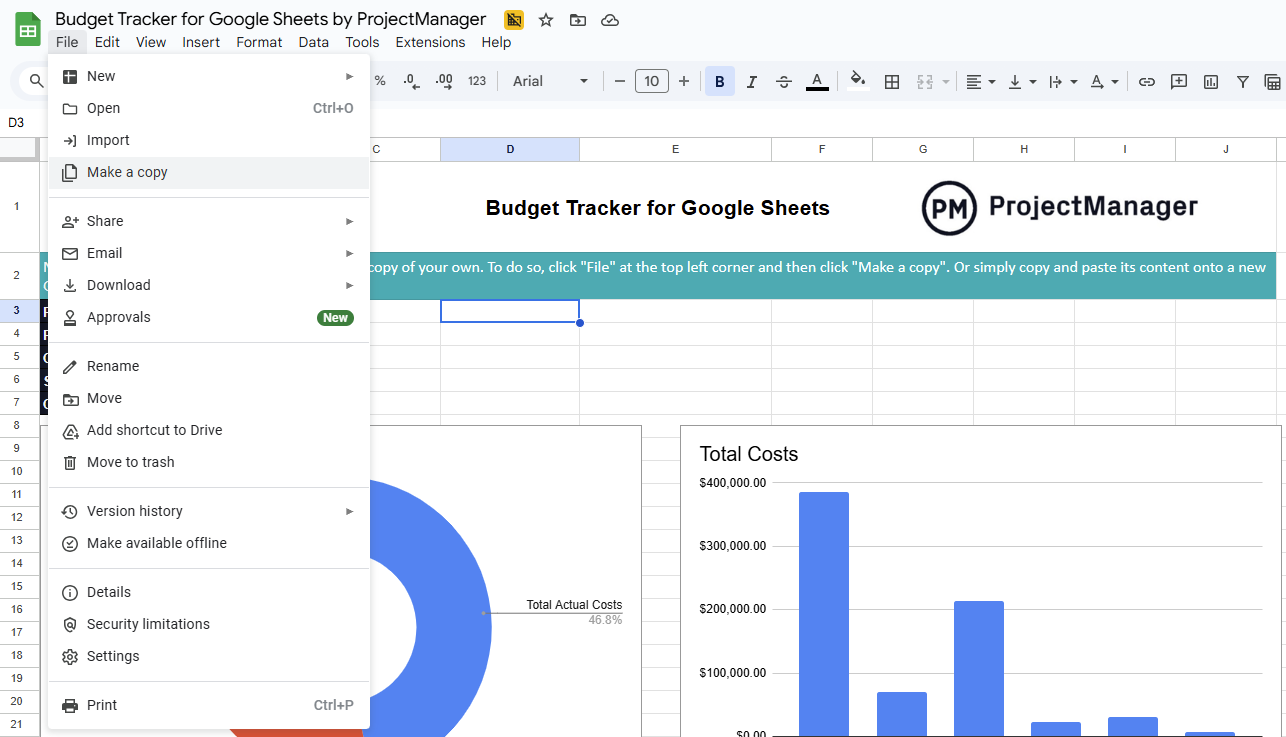Open the text rotation dropdown
The height and width of the screenshot is (737, 1286).
coord(1103,81)
